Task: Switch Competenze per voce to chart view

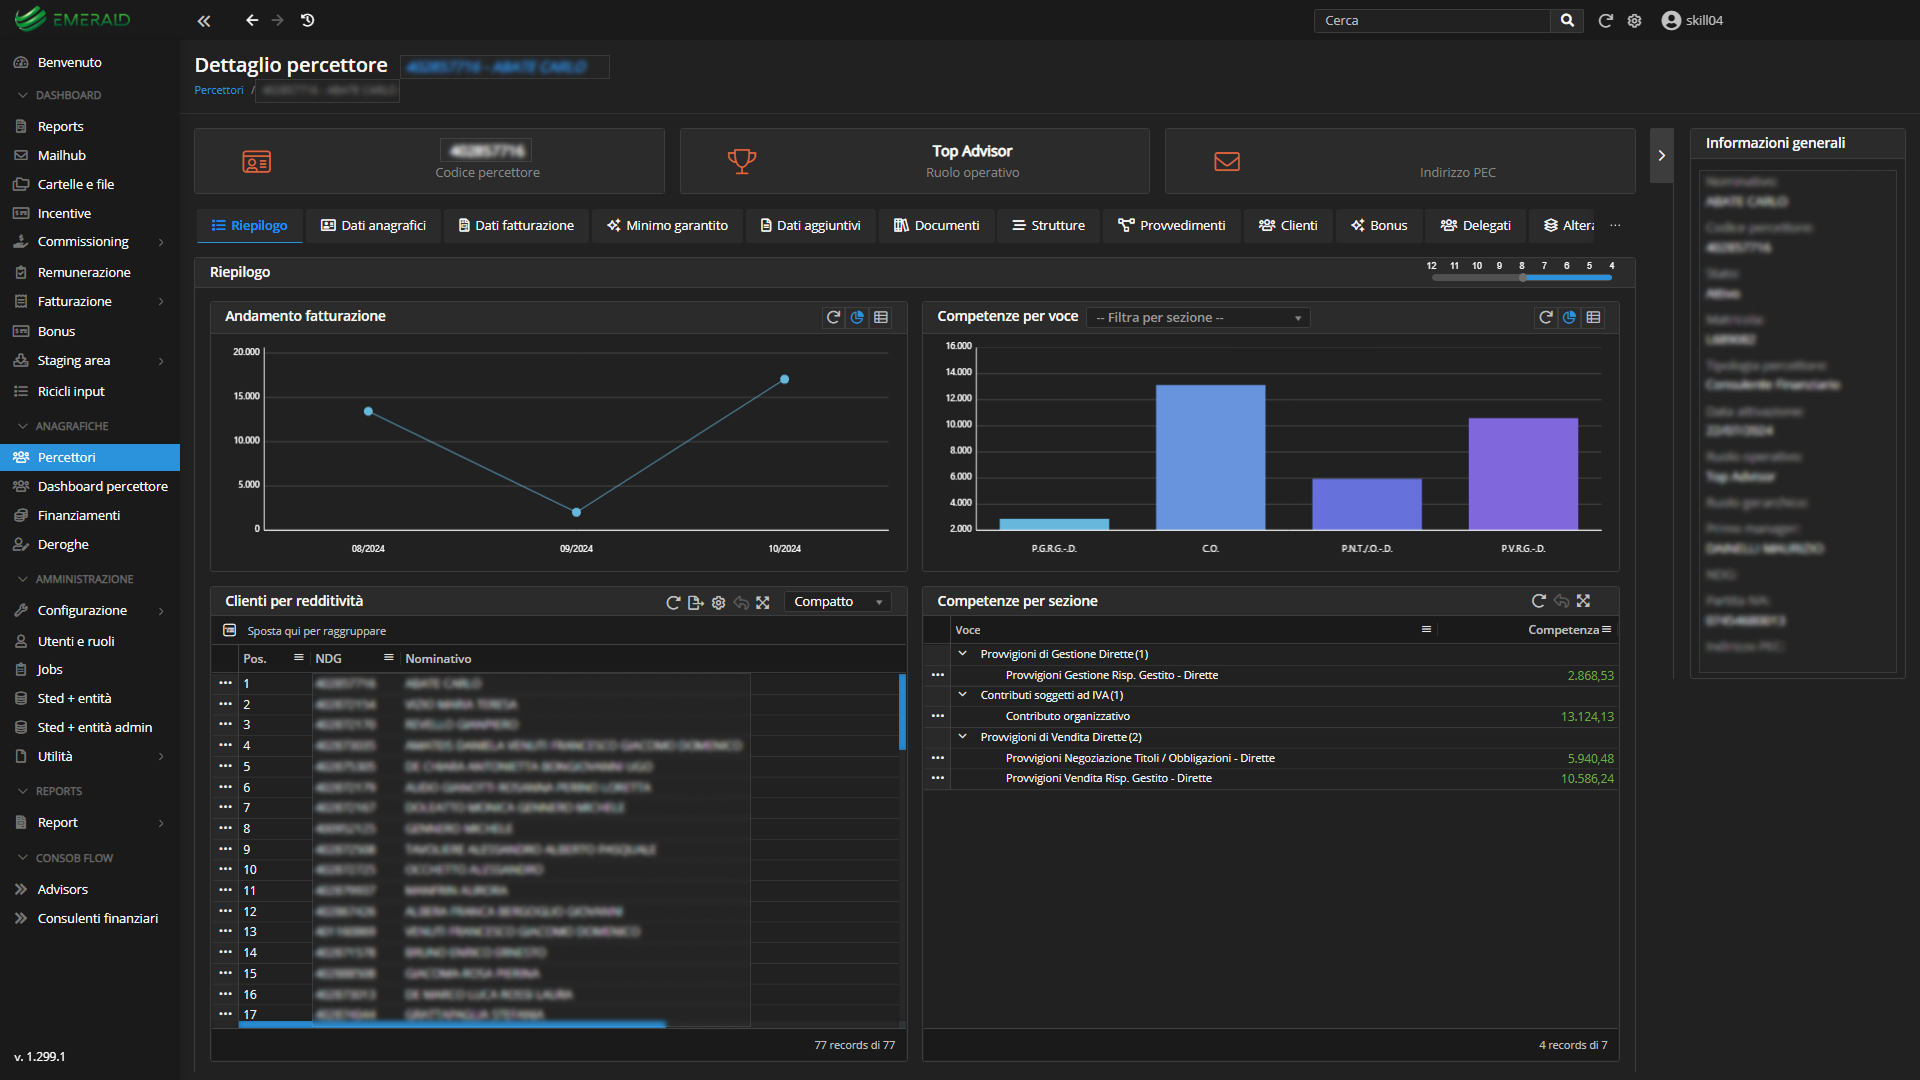Action: [x=1570, y=317]
